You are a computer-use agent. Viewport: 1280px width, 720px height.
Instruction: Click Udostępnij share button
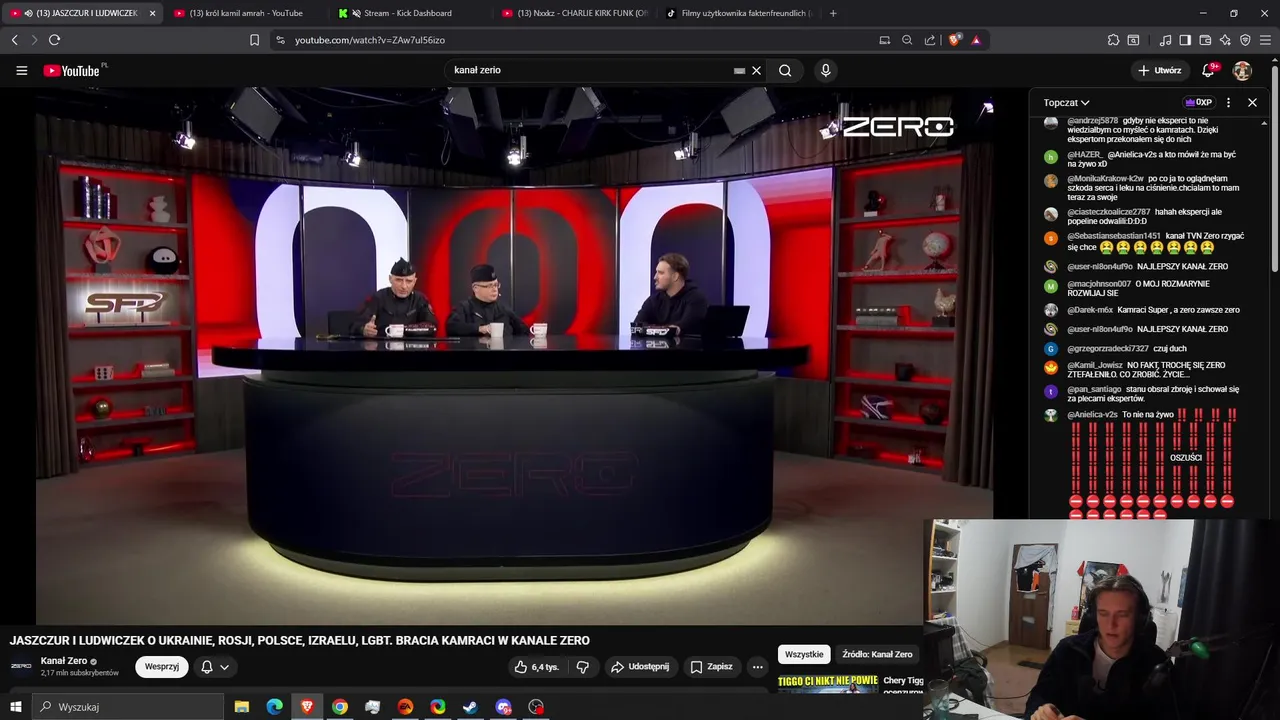pos(641,667)
